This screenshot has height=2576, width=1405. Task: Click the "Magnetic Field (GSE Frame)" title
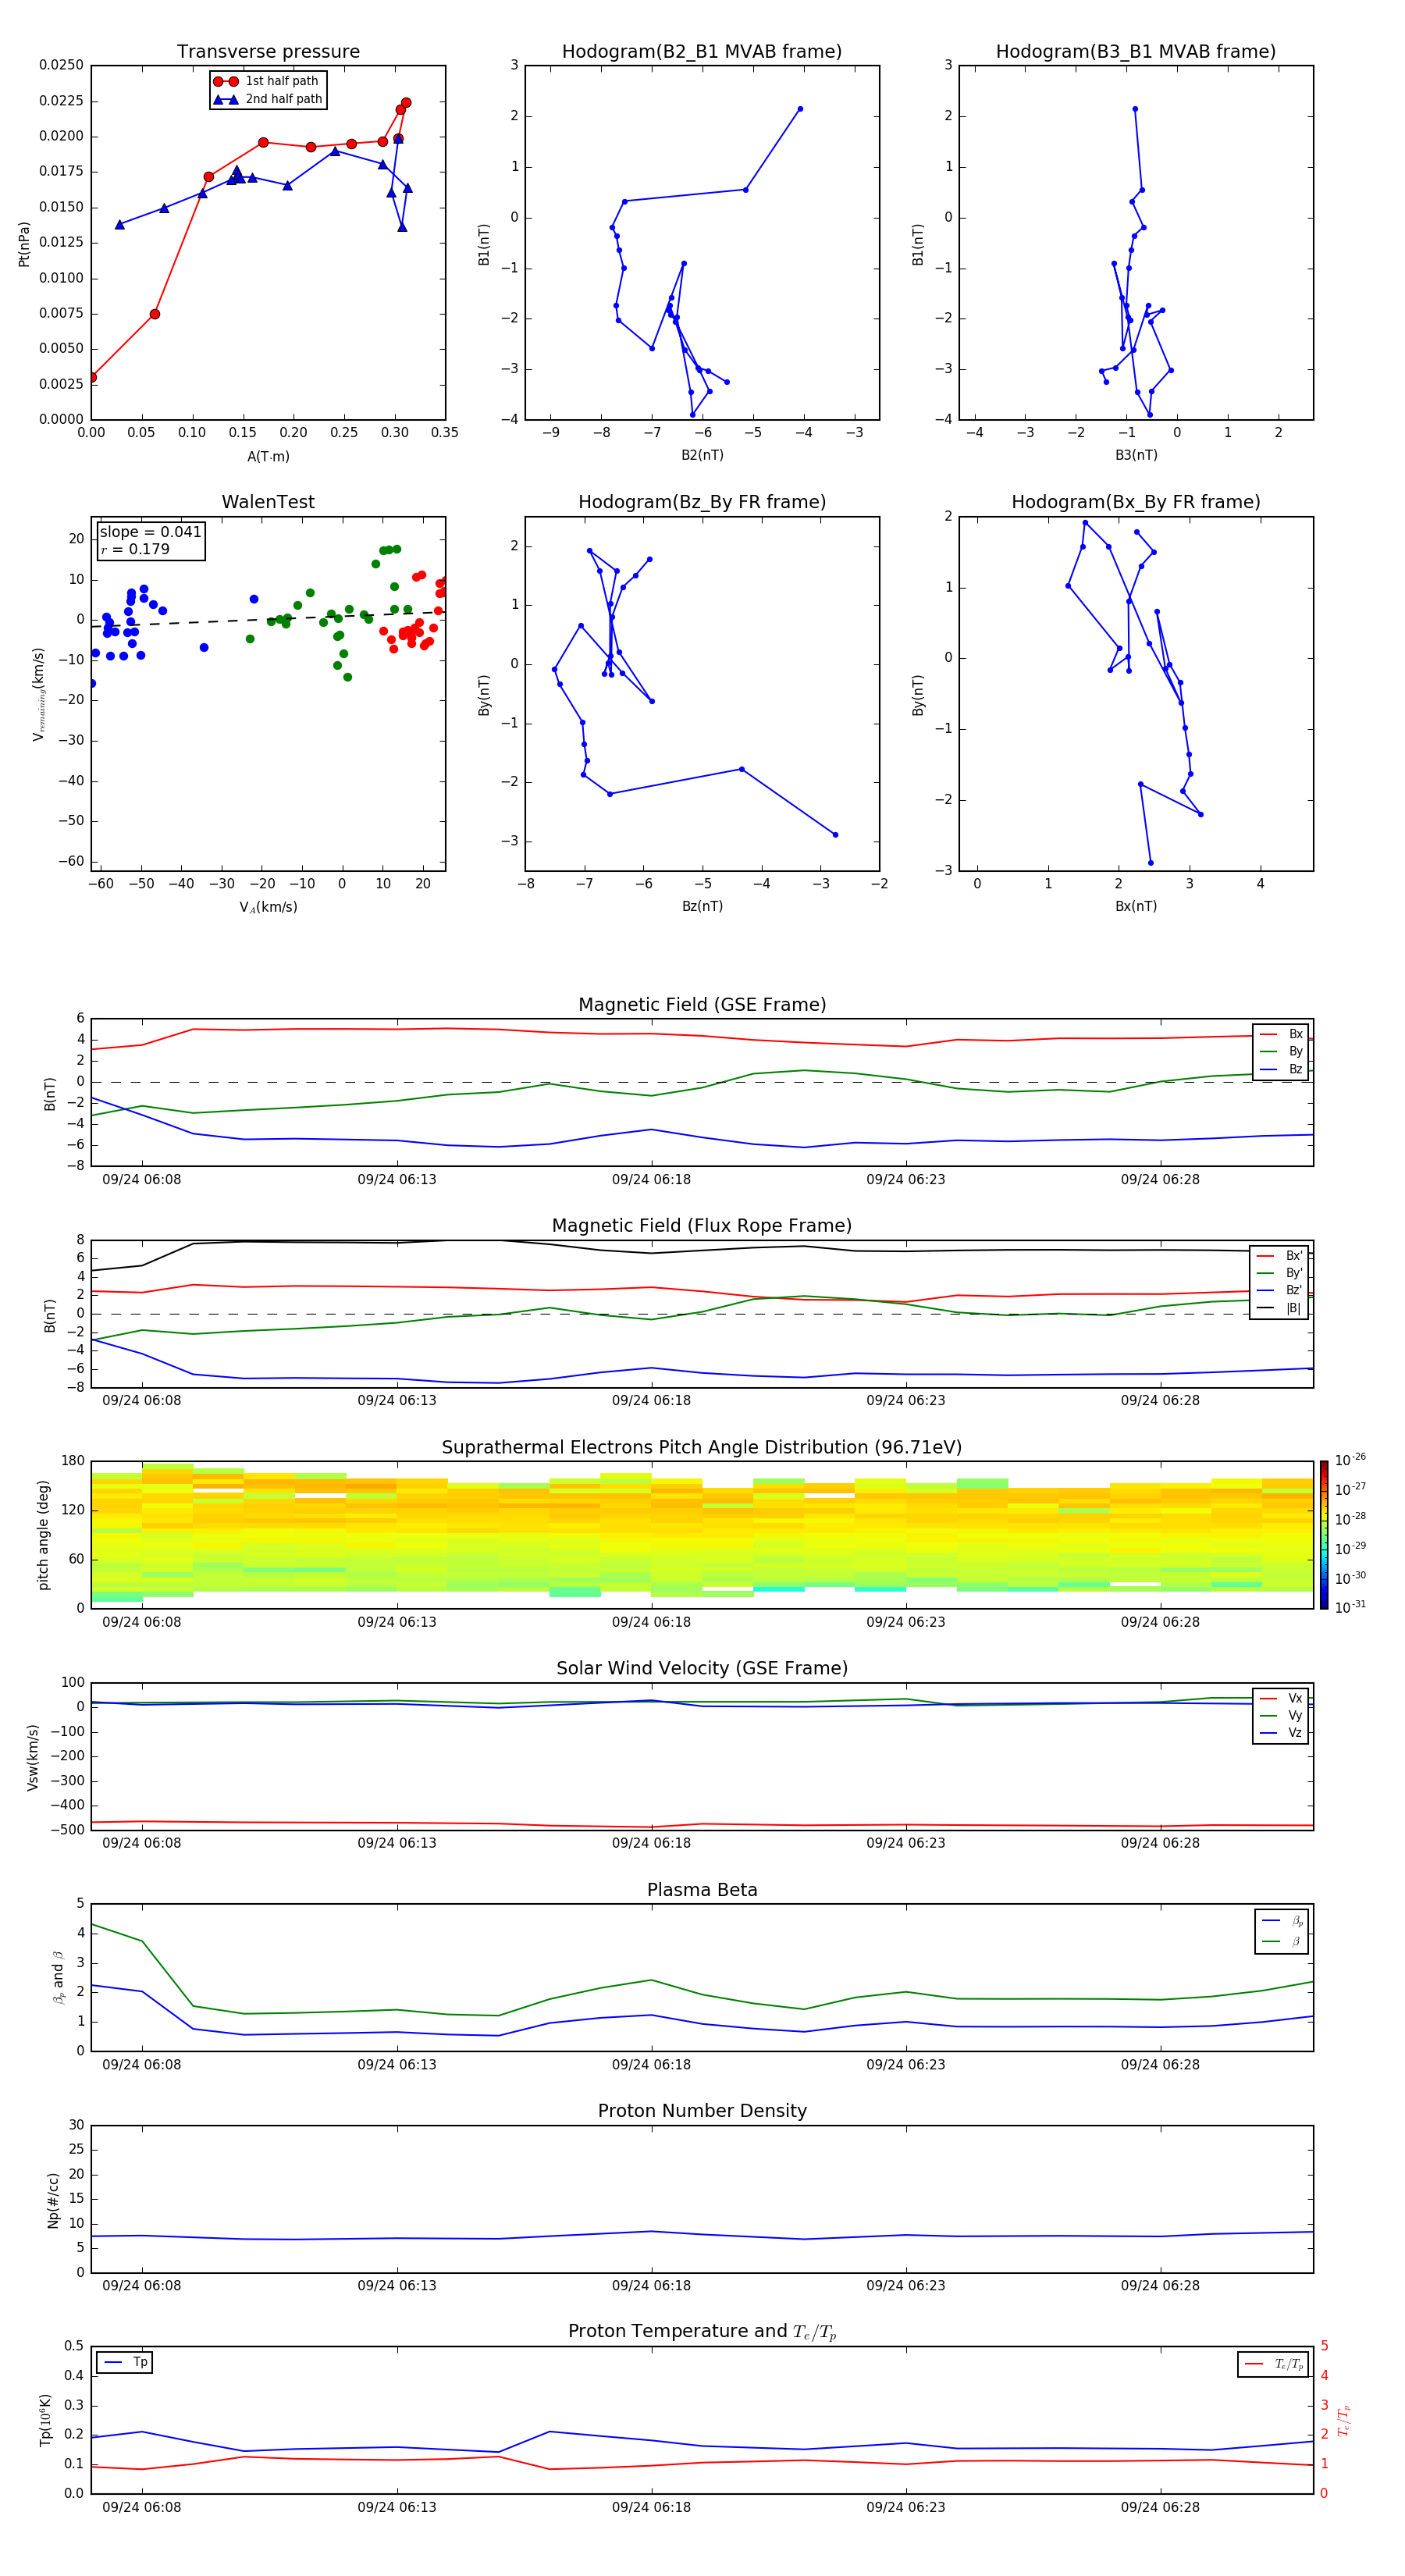(x=702, y=1005)
